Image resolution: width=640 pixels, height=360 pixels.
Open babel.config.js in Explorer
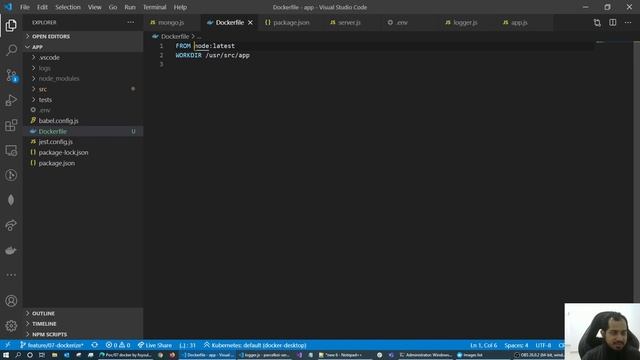click(83, 121)
